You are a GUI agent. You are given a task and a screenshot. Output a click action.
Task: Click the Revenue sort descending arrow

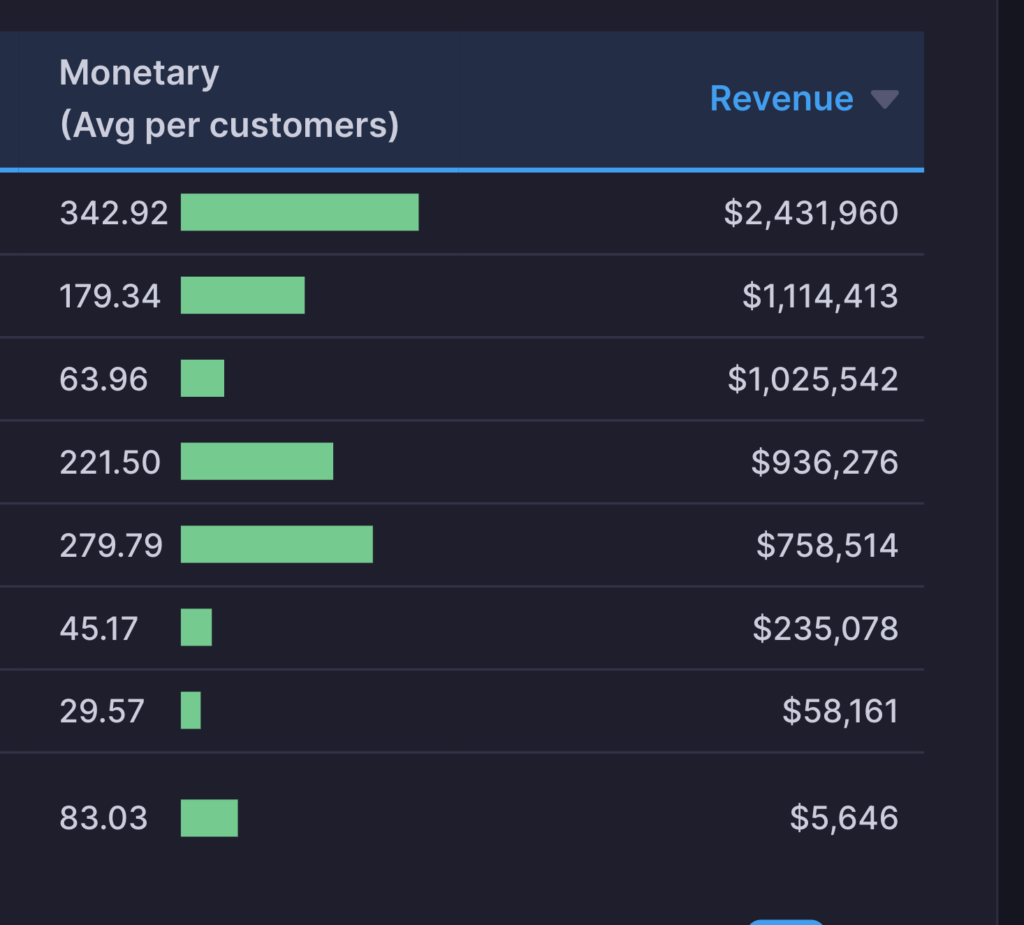pos(885,99)
